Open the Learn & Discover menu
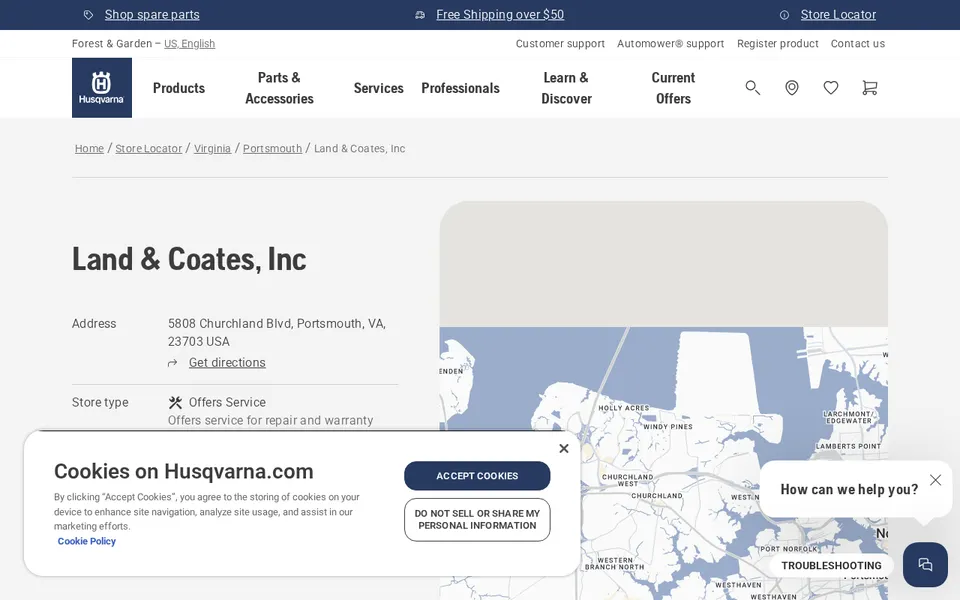 tap(566, 88)
